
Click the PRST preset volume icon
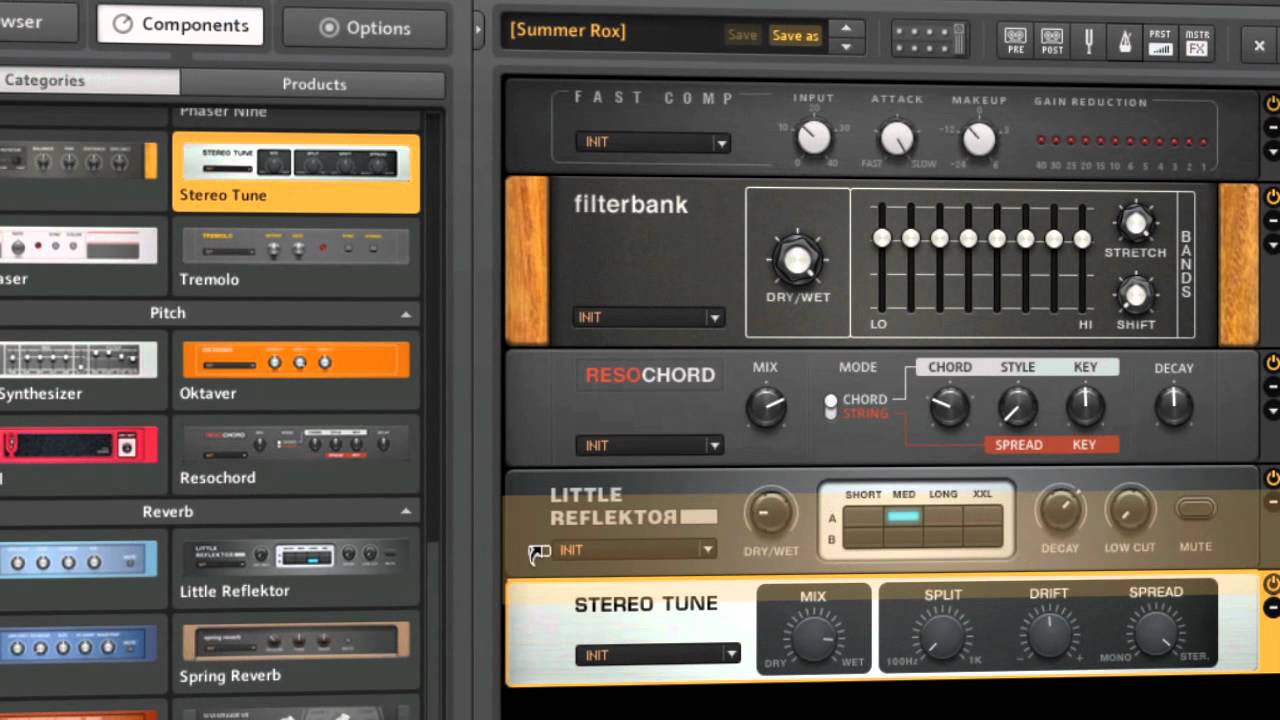(1160, 40)
